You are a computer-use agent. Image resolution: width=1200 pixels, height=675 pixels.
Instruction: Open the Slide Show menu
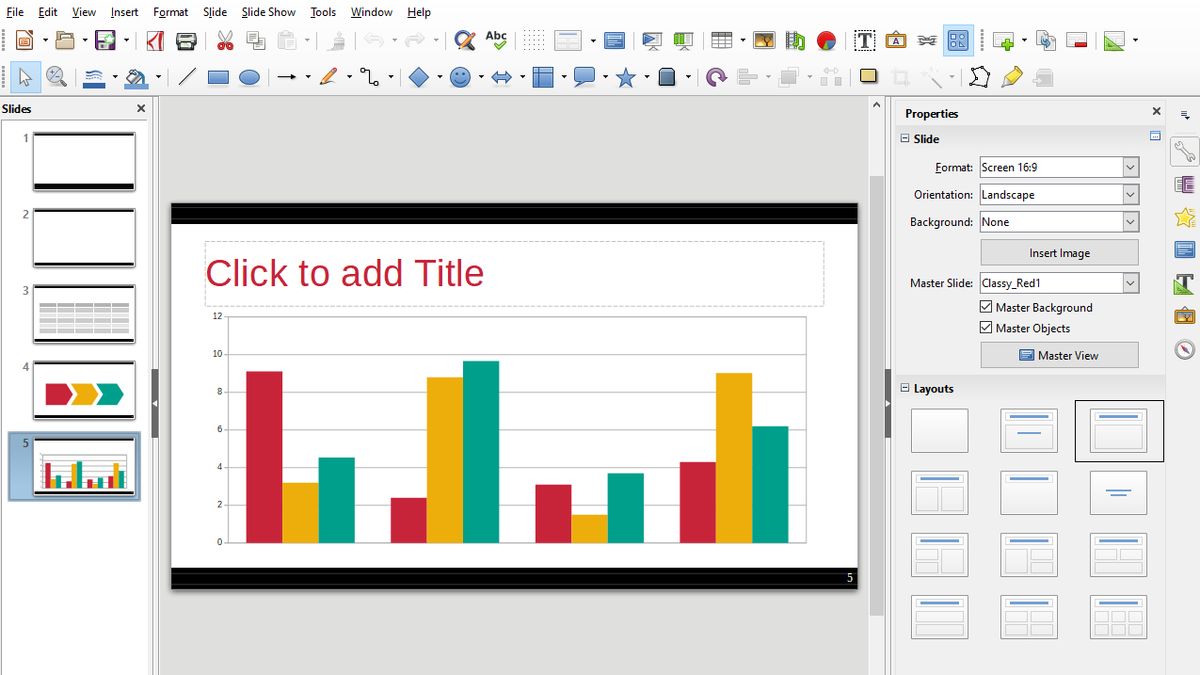pos(267,12)
